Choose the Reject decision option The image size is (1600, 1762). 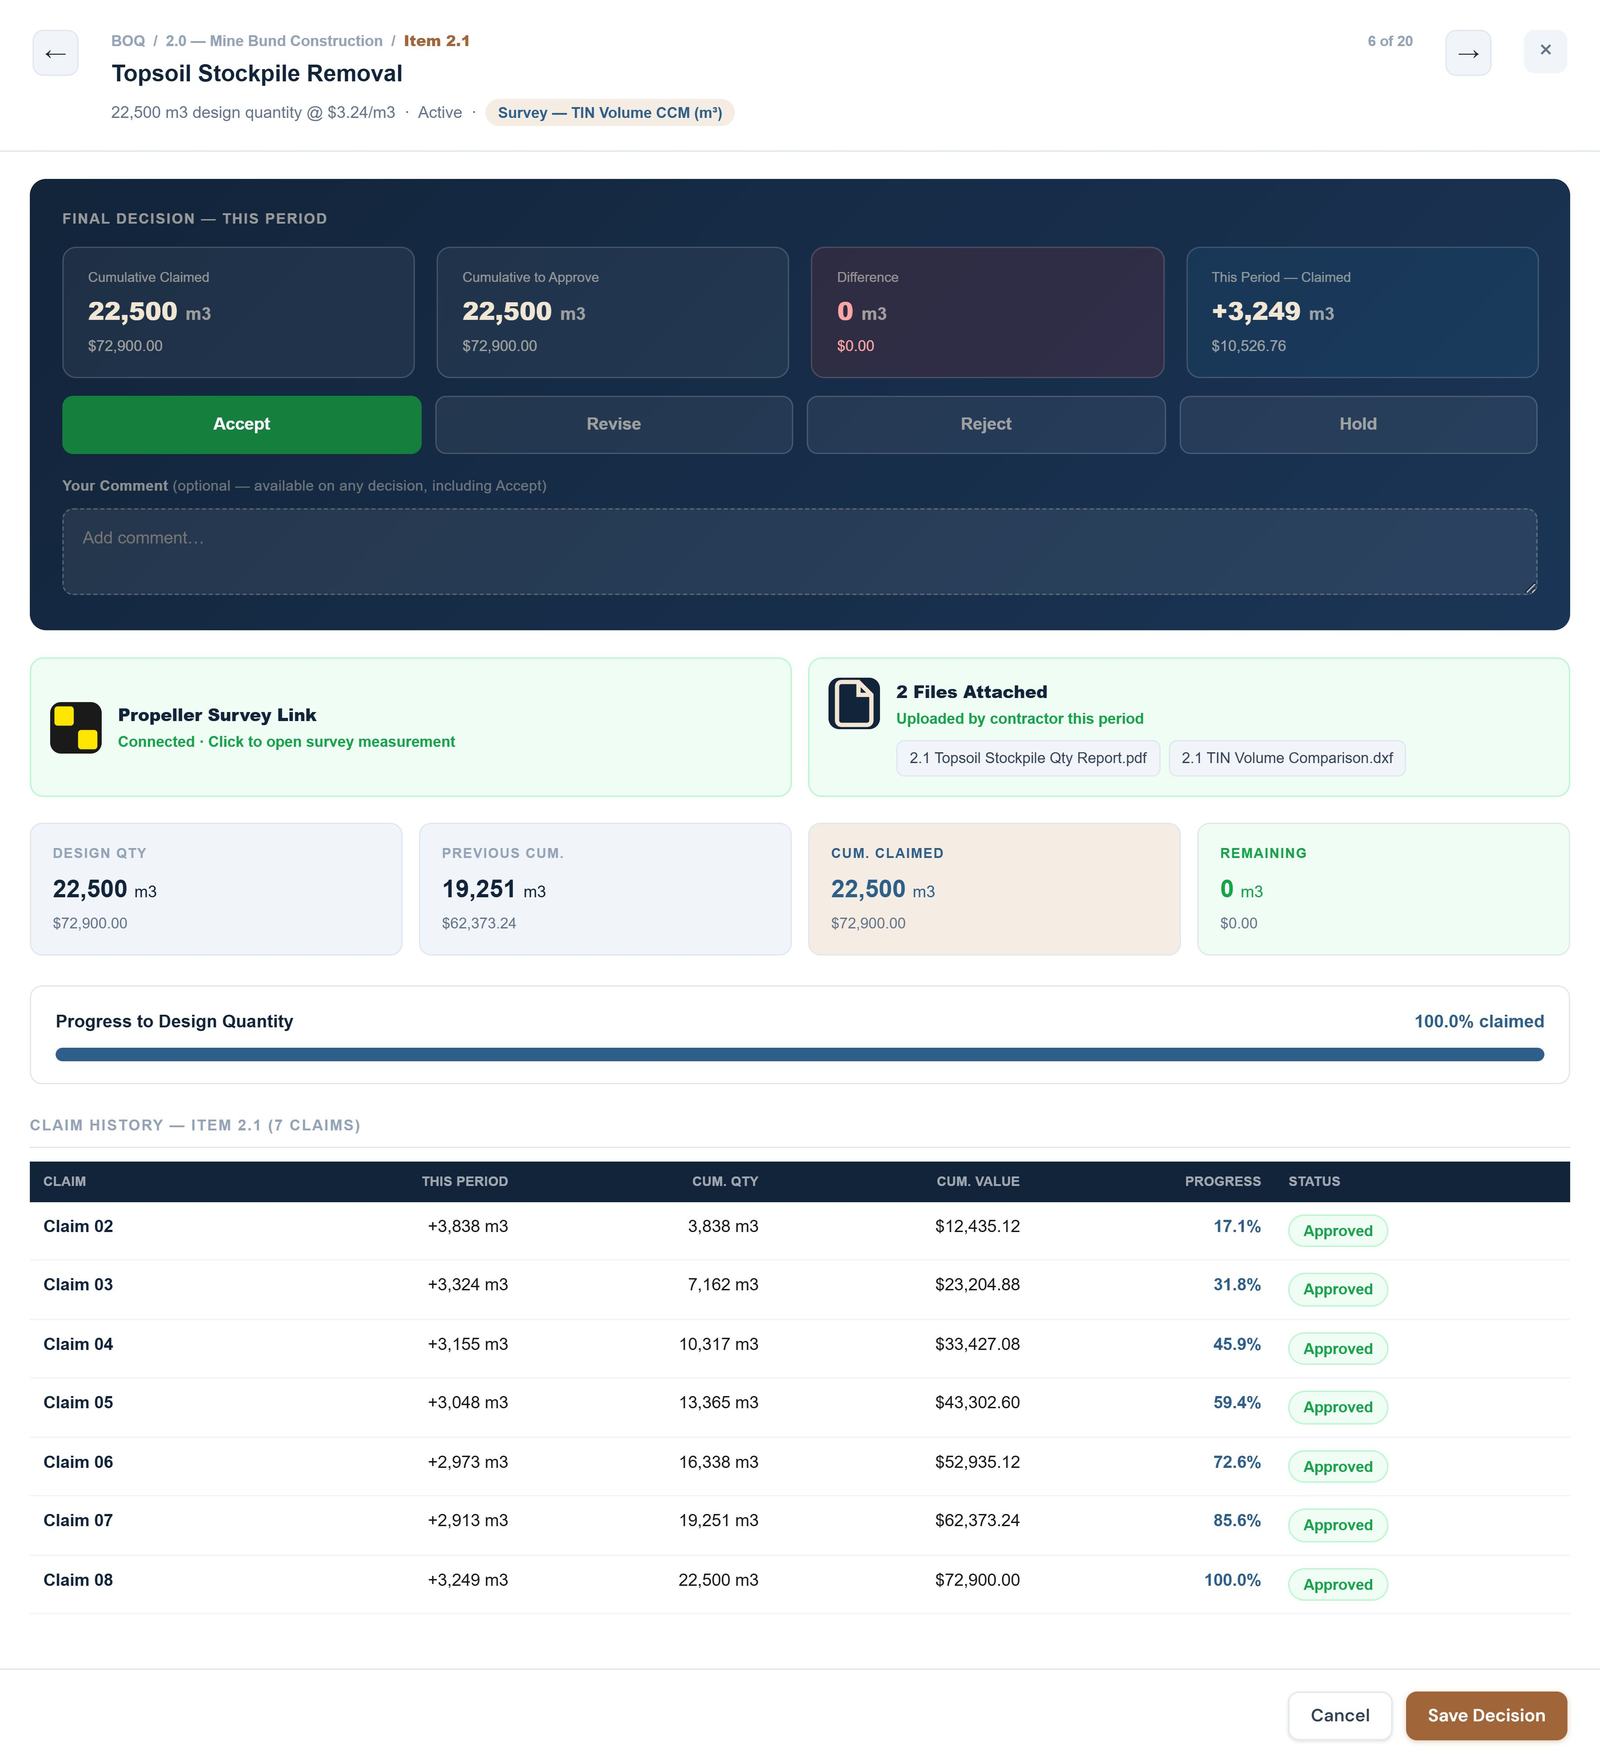(986, 424)
